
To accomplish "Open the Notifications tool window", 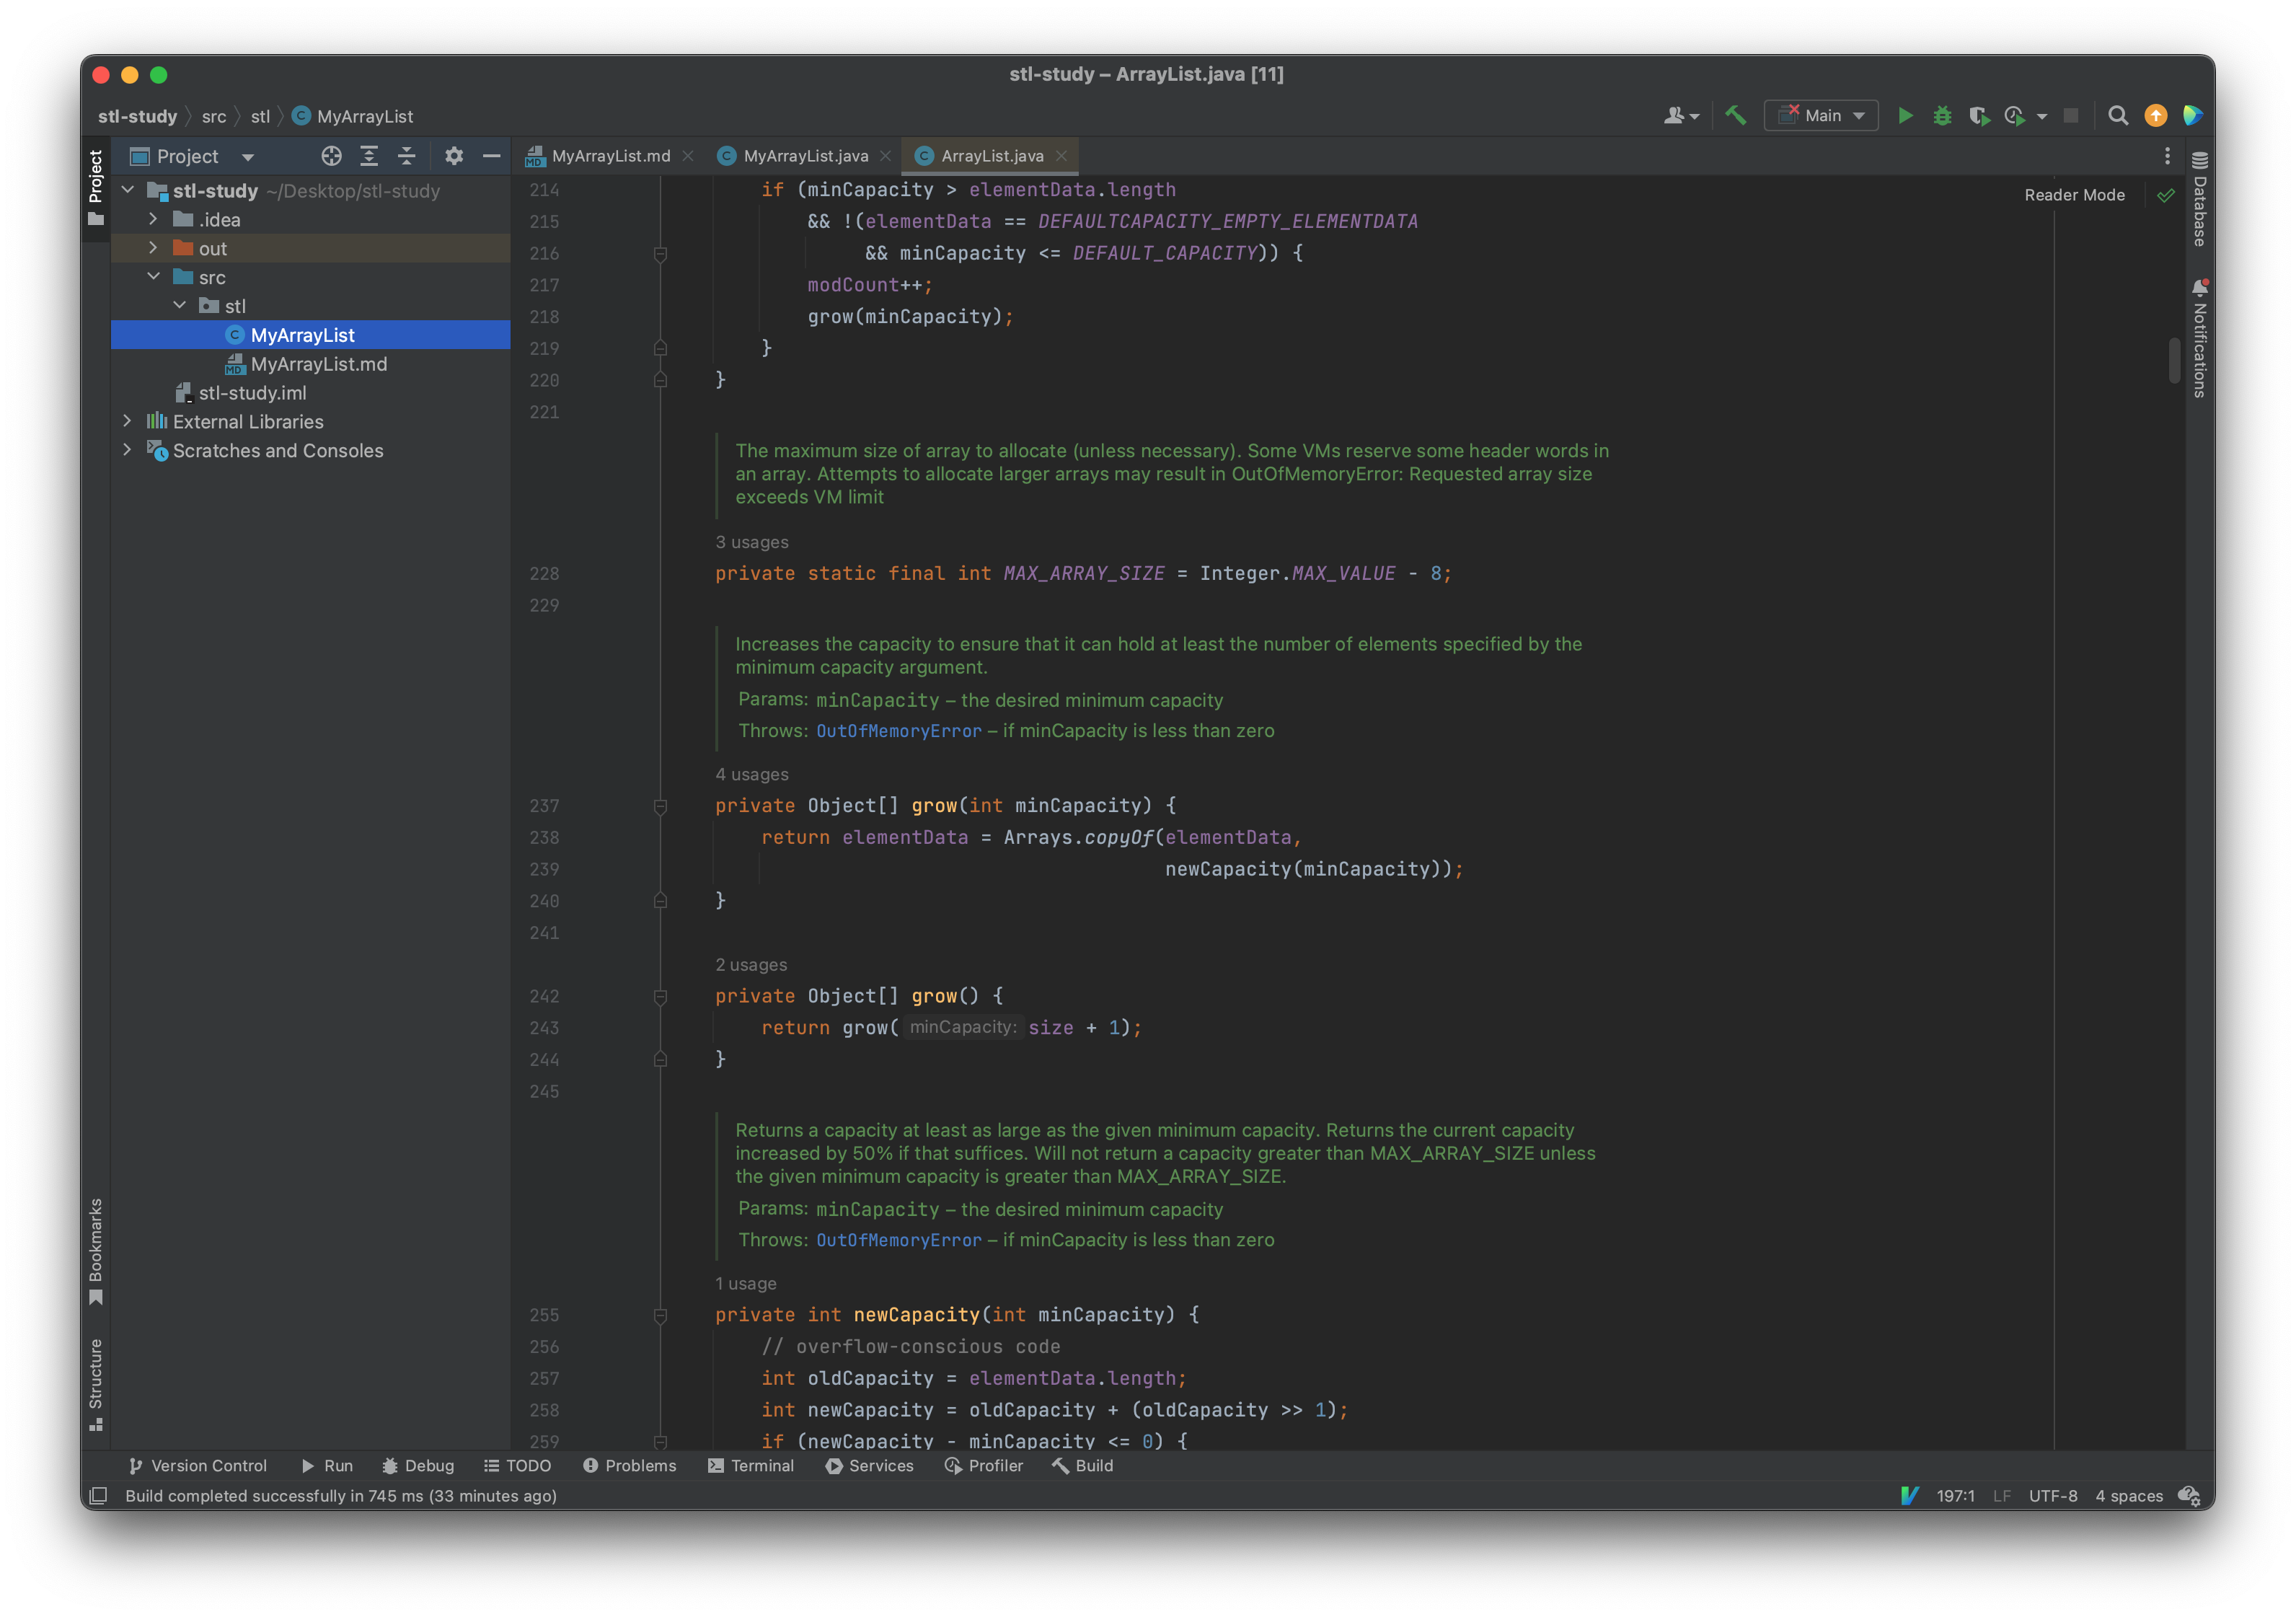I will [2199, 338].
